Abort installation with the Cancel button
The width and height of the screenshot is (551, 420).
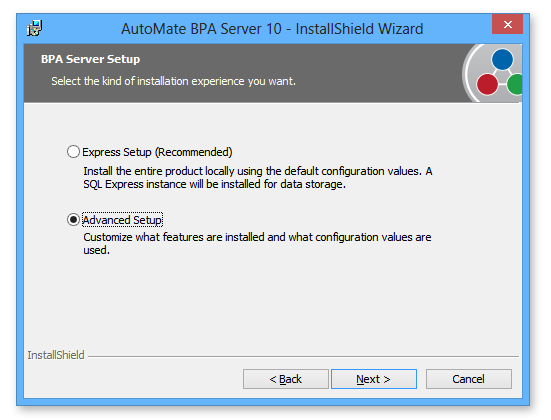(469, 379)
